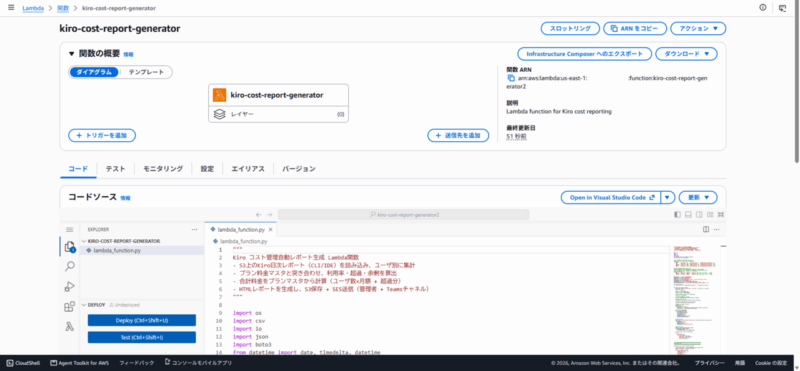Open the Search magnifier in activity bar
This screenshot has height=371, width=800.
(70, 266)
